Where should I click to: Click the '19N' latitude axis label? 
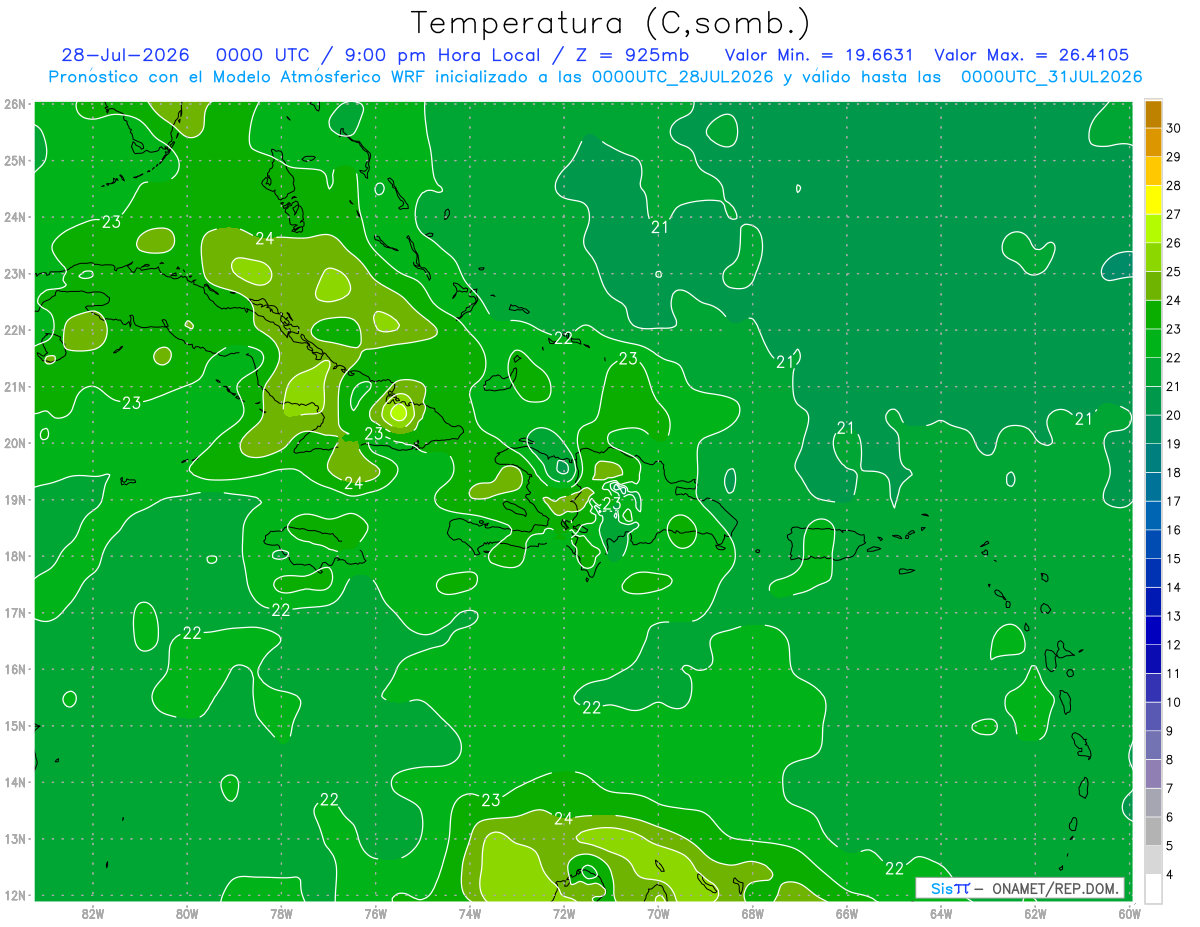(14, 500)
